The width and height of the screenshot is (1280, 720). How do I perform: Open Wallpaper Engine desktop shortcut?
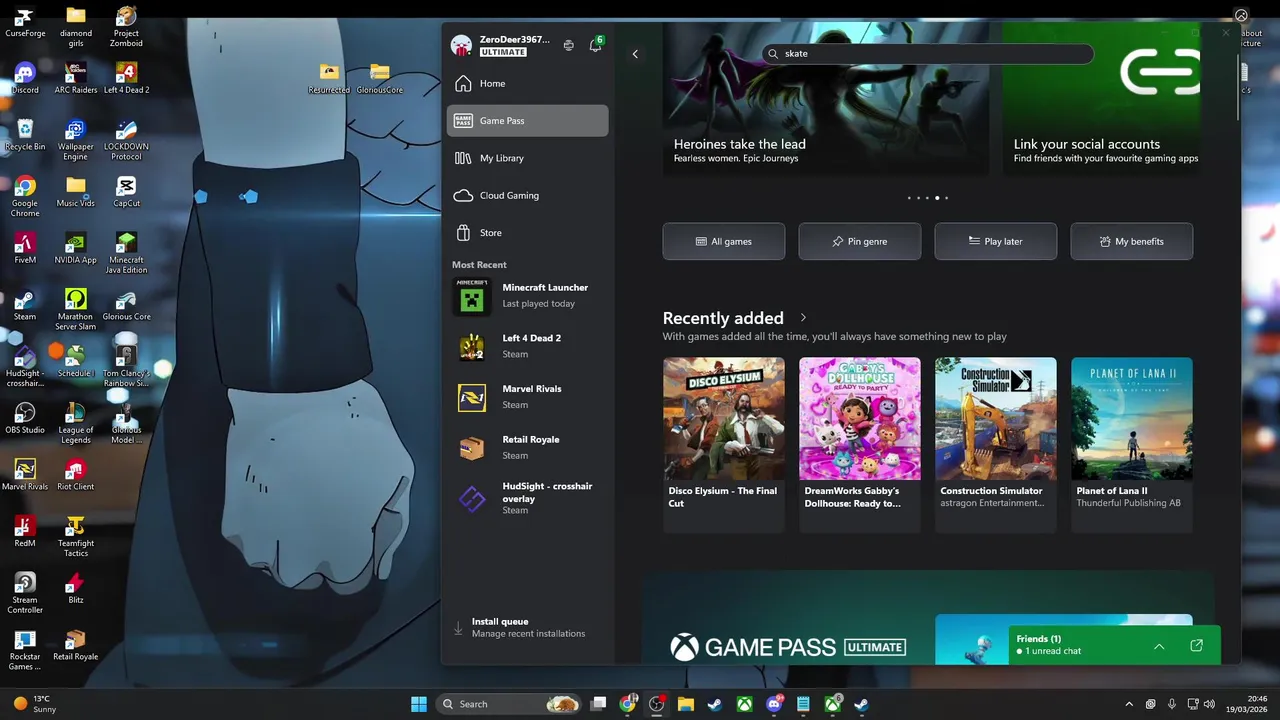click(76, 140)
